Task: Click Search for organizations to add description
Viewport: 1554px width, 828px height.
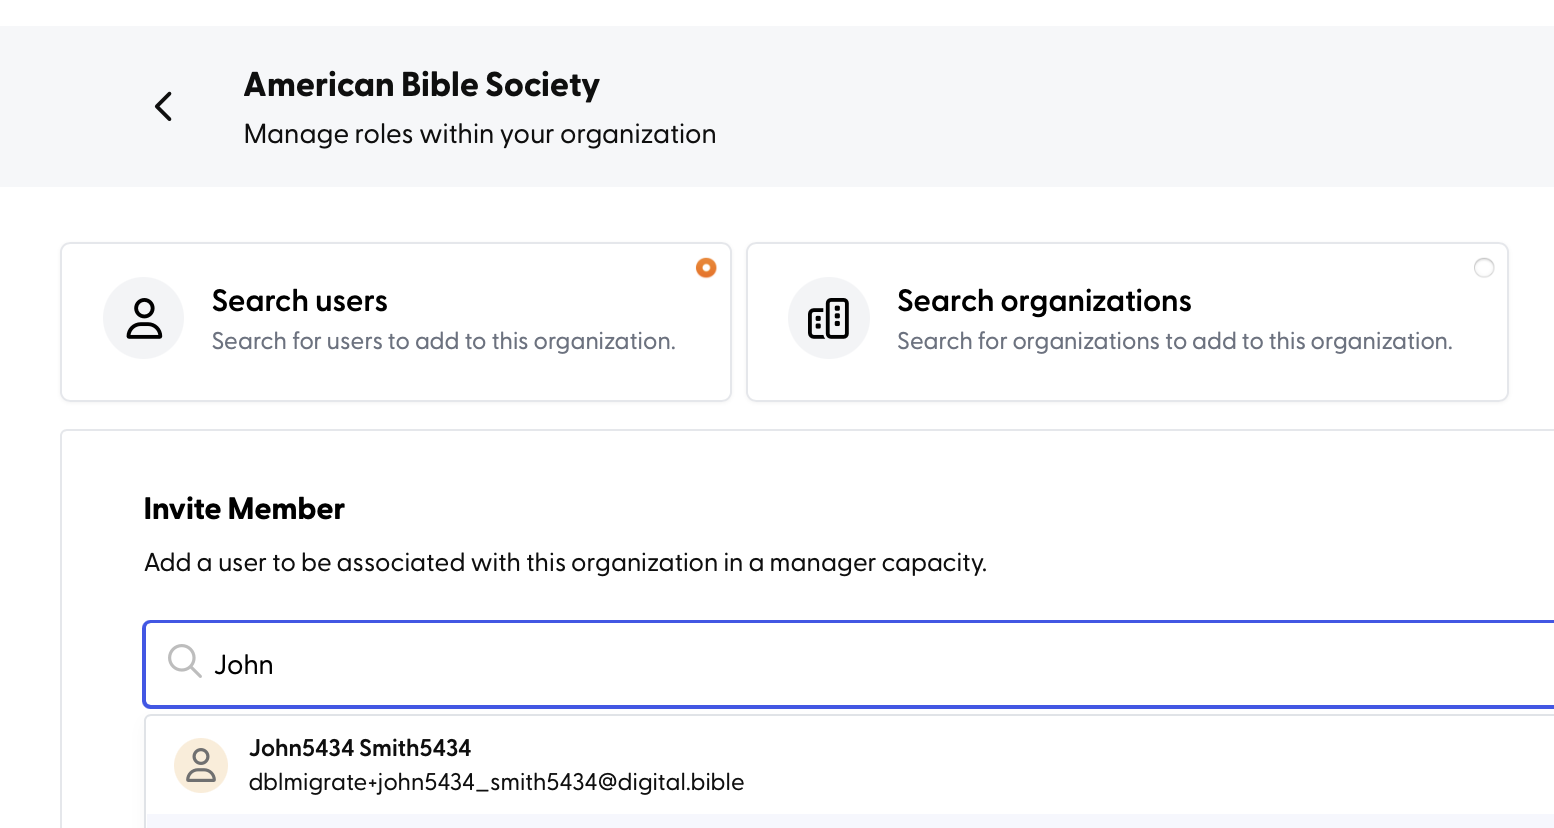Action: point(1174,341)
